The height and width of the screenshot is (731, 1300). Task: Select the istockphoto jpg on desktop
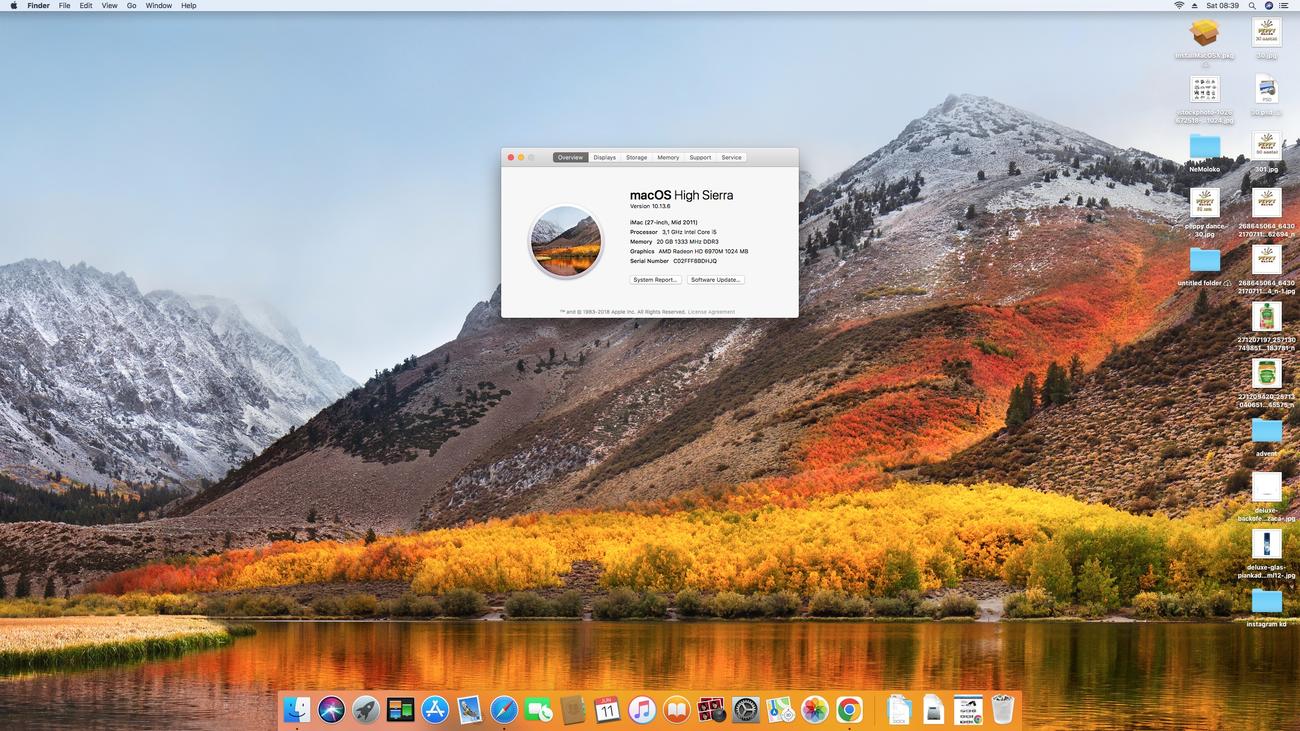click(1204, 98)
